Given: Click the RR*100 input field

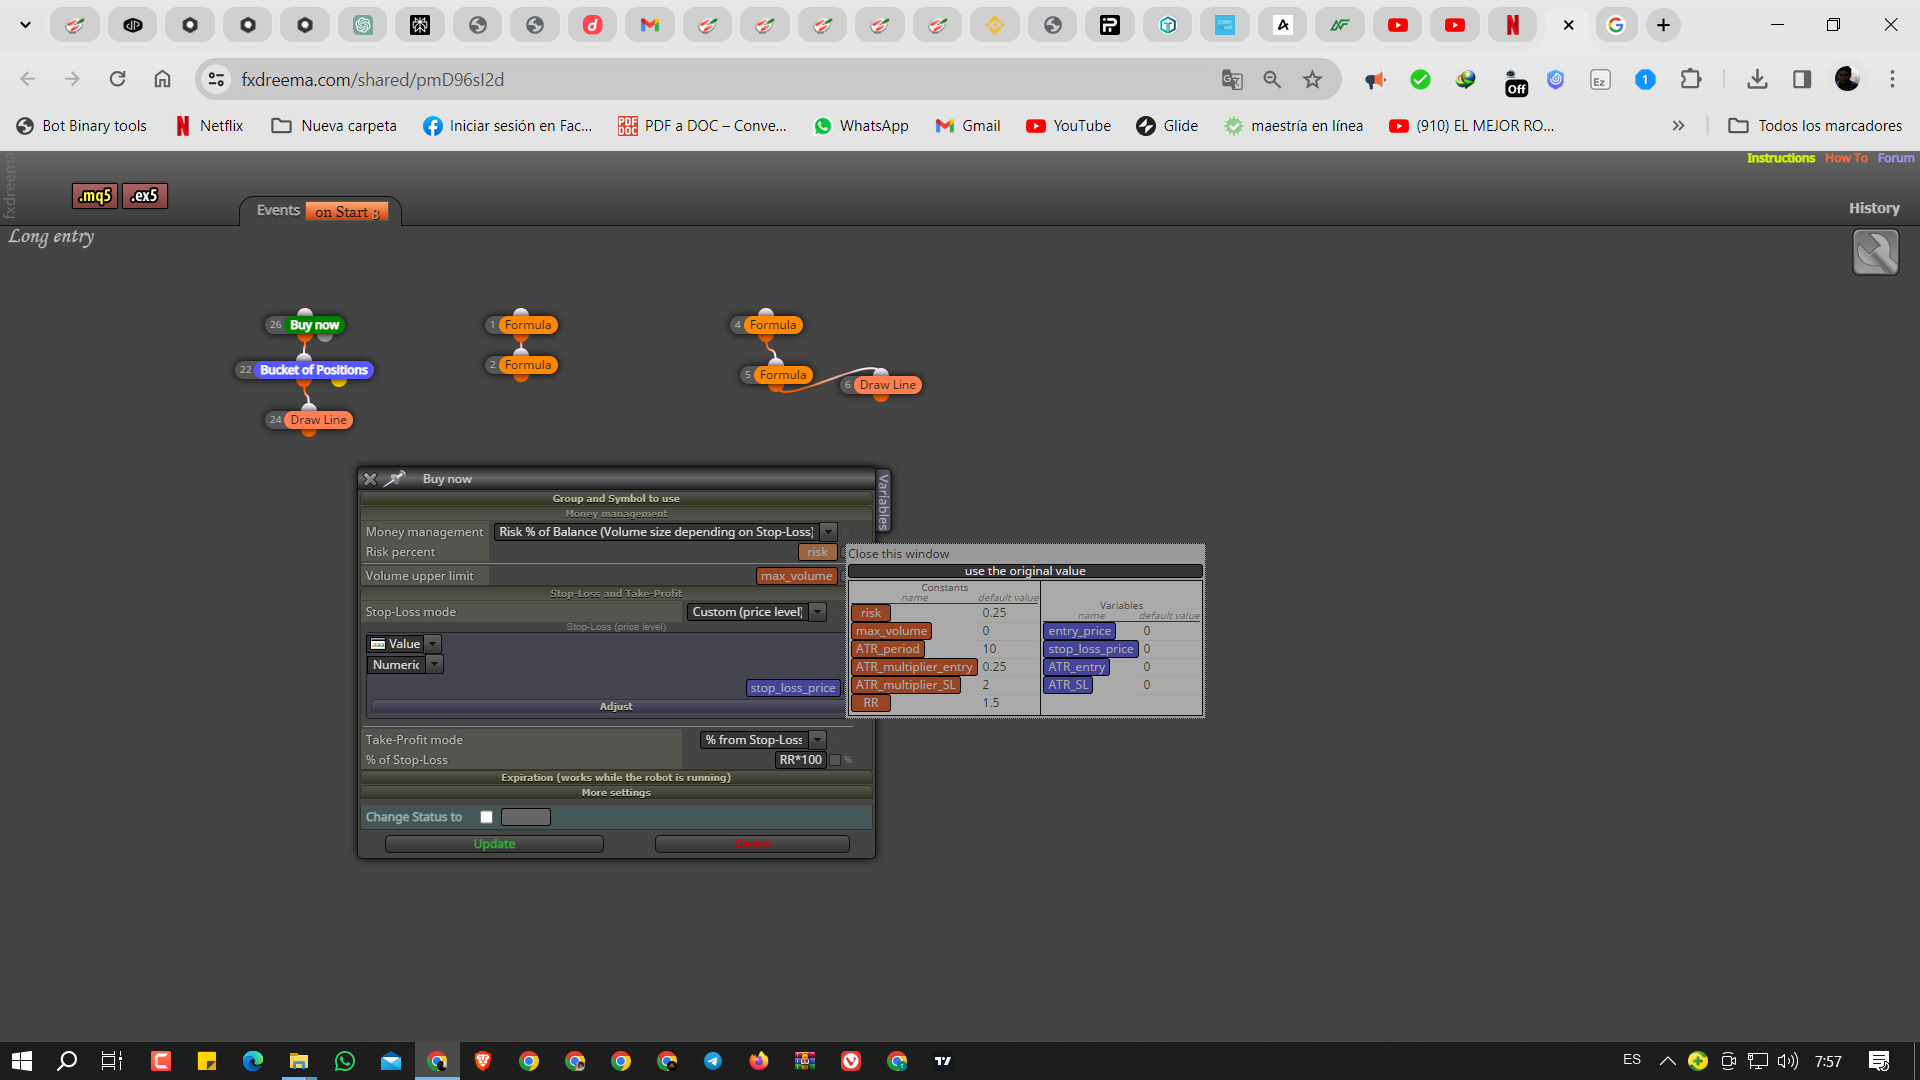Looking at the screenshot, I should click(x=800, y=760).
